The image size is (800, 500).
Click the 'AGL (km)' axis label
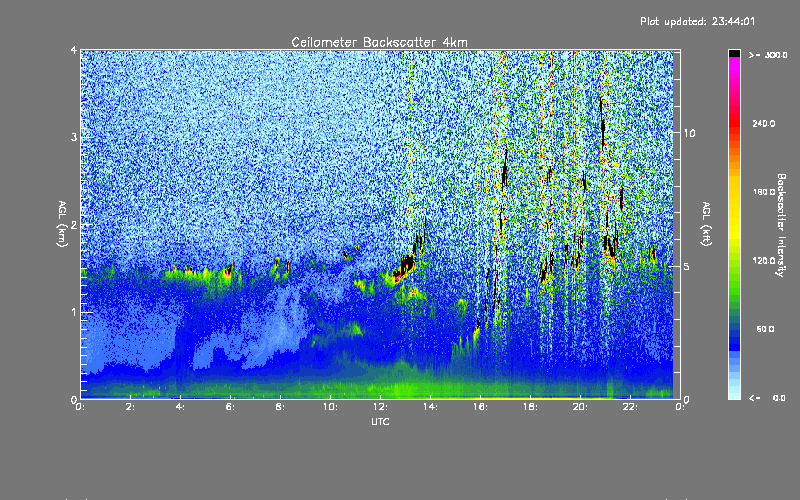click(x=63, y=224)
